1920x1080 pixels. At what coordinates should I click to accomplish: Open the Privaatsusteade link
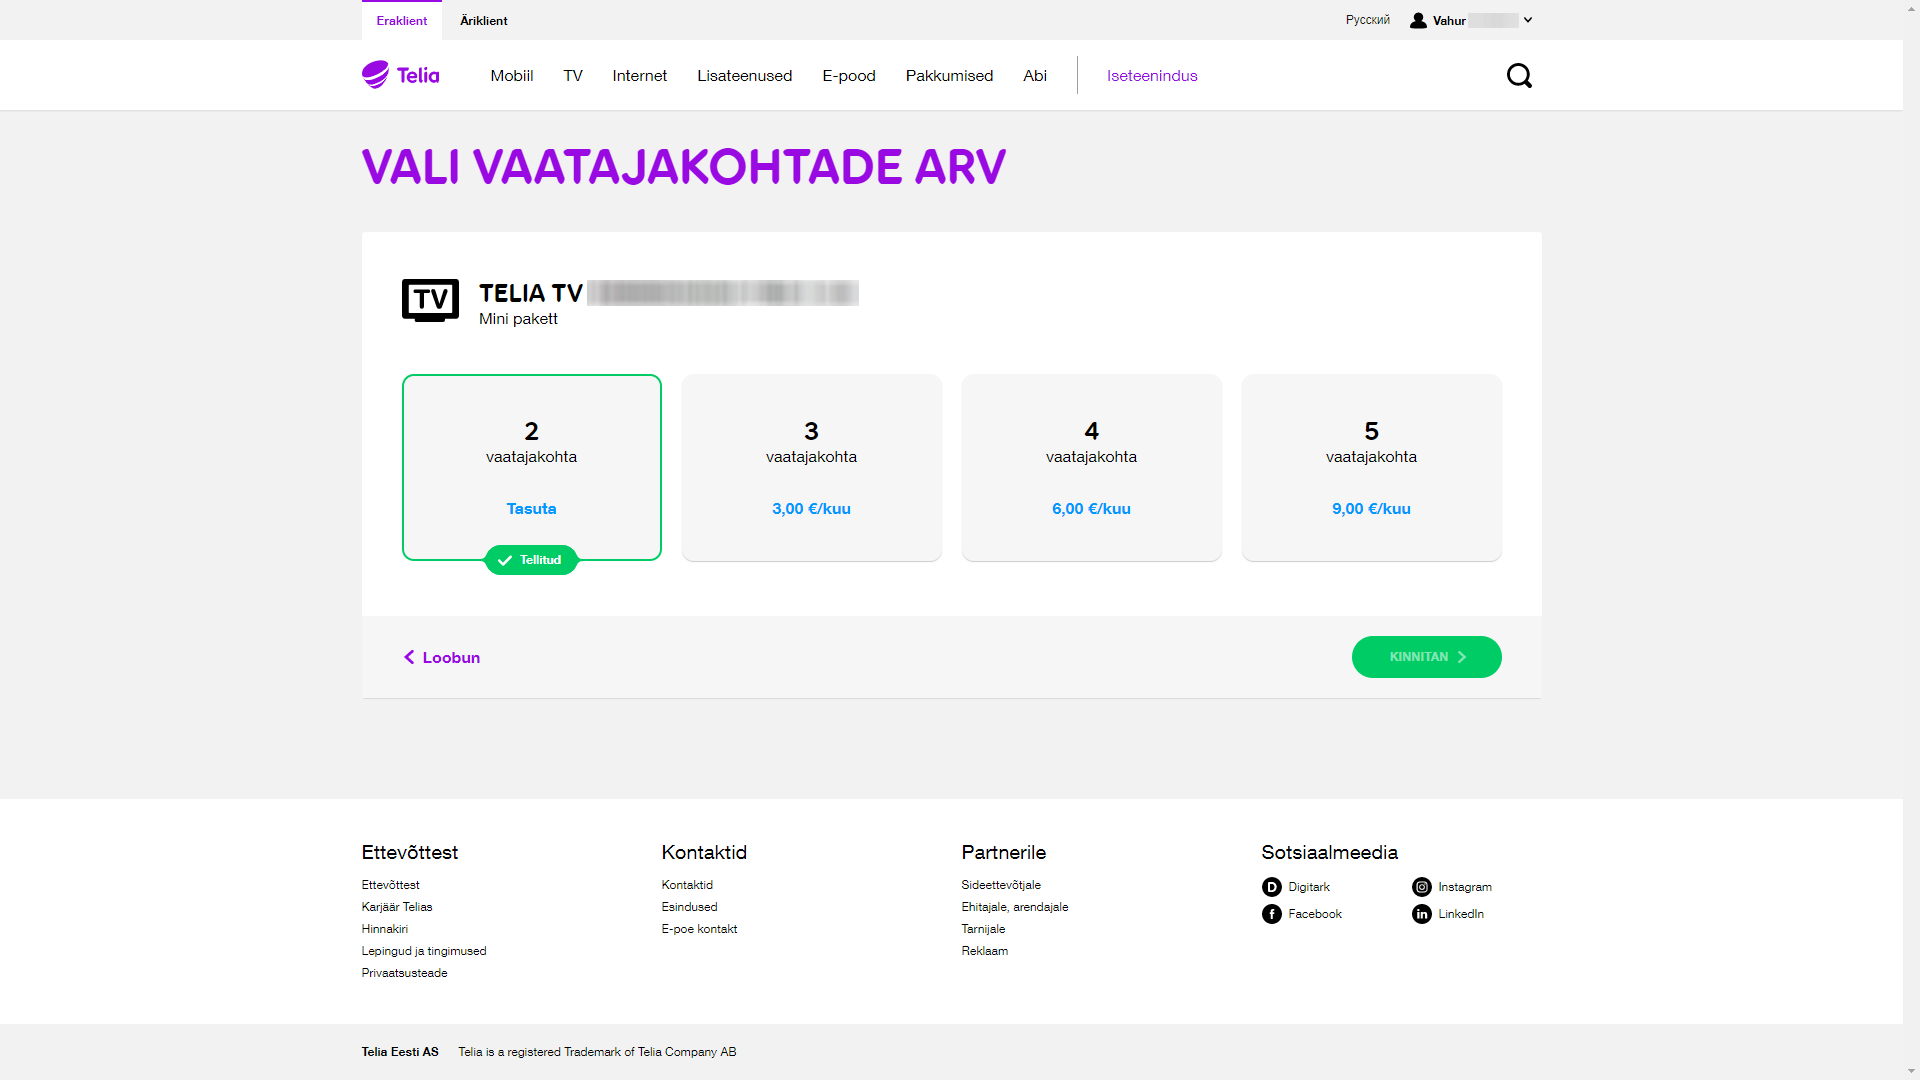pyautogui.click(x=405, y=973)
